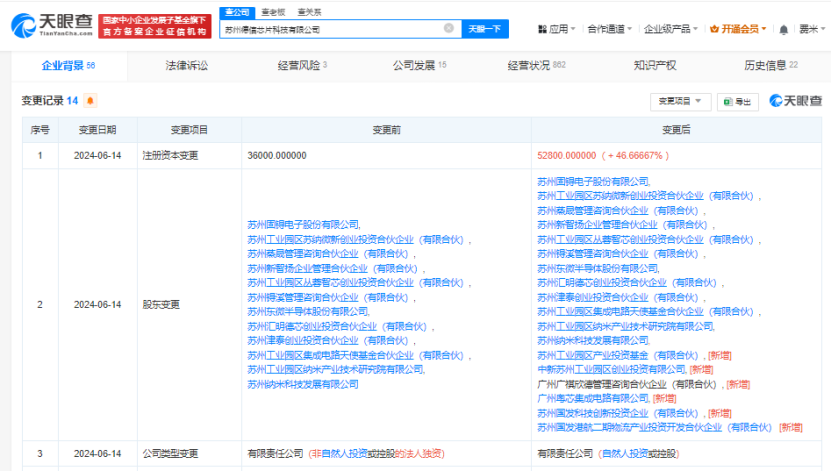Open first shareholder link in 变更前 column

point(303,225)
